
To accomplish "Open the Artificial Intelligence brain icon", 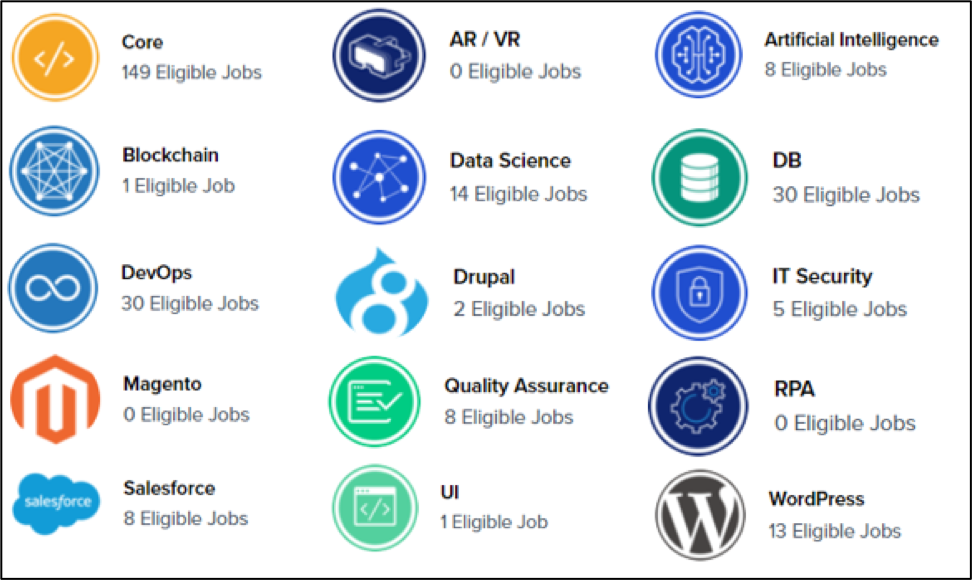I will point(702,56).
